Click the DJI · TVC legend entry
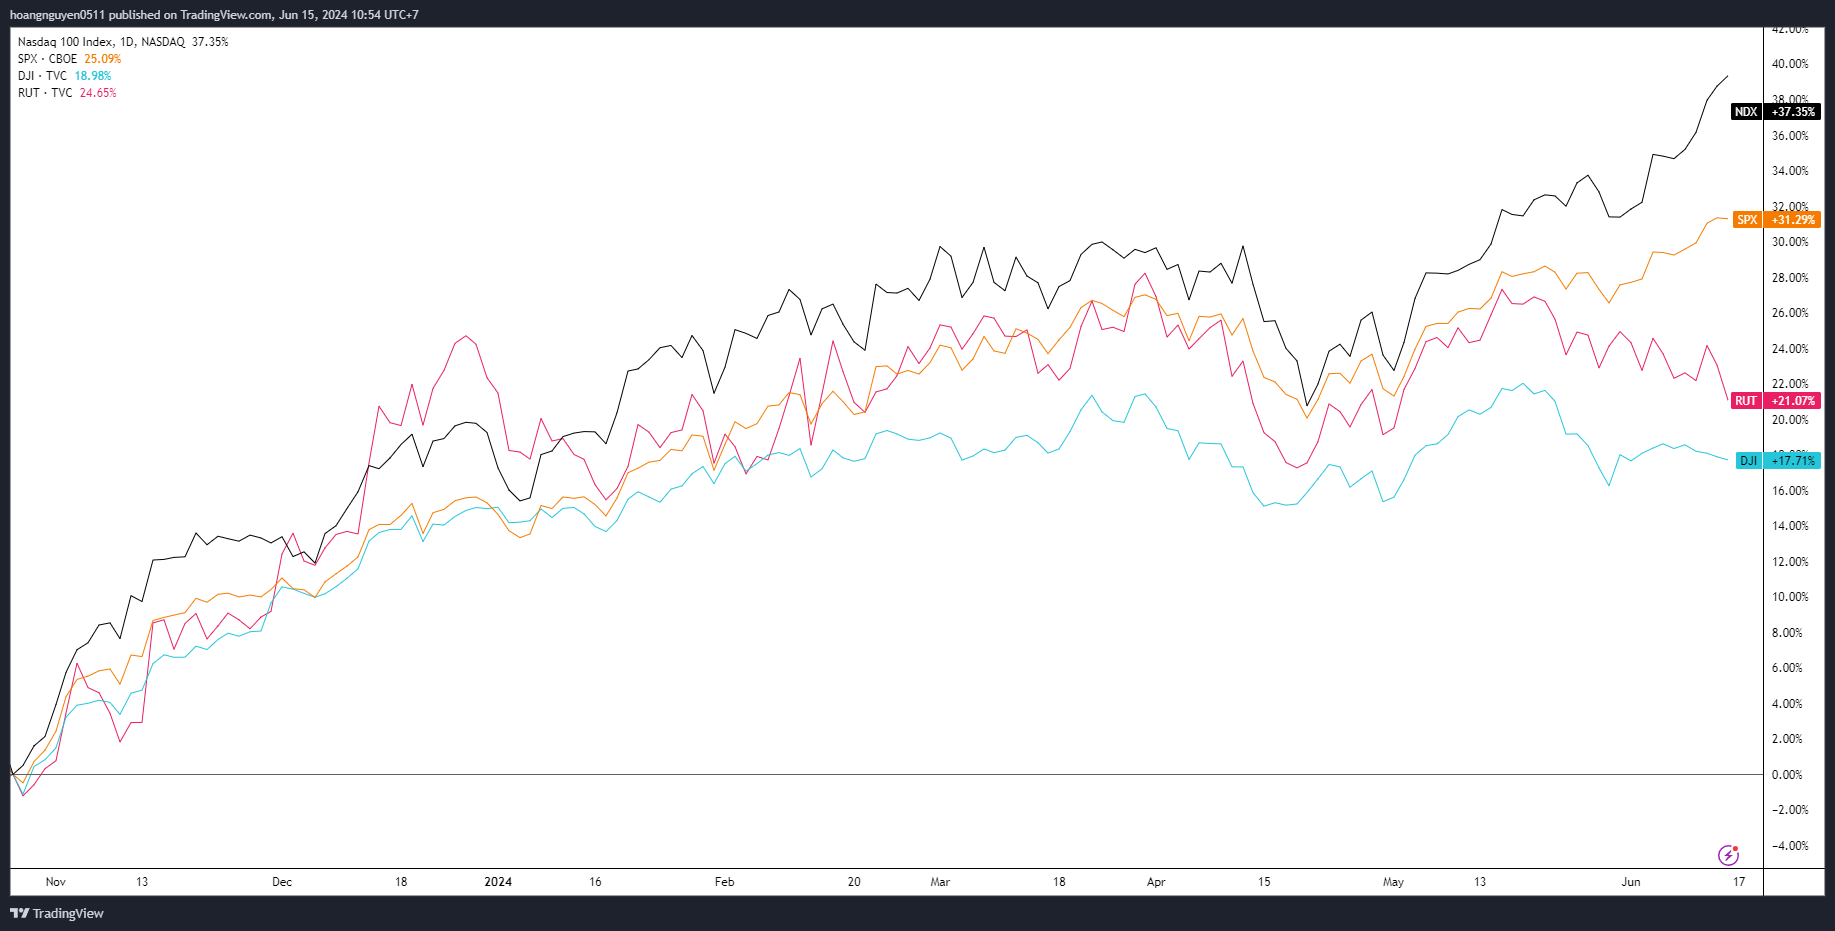Image resolution: width=1835 pixels, height=931 pixels. coord(42,76)
